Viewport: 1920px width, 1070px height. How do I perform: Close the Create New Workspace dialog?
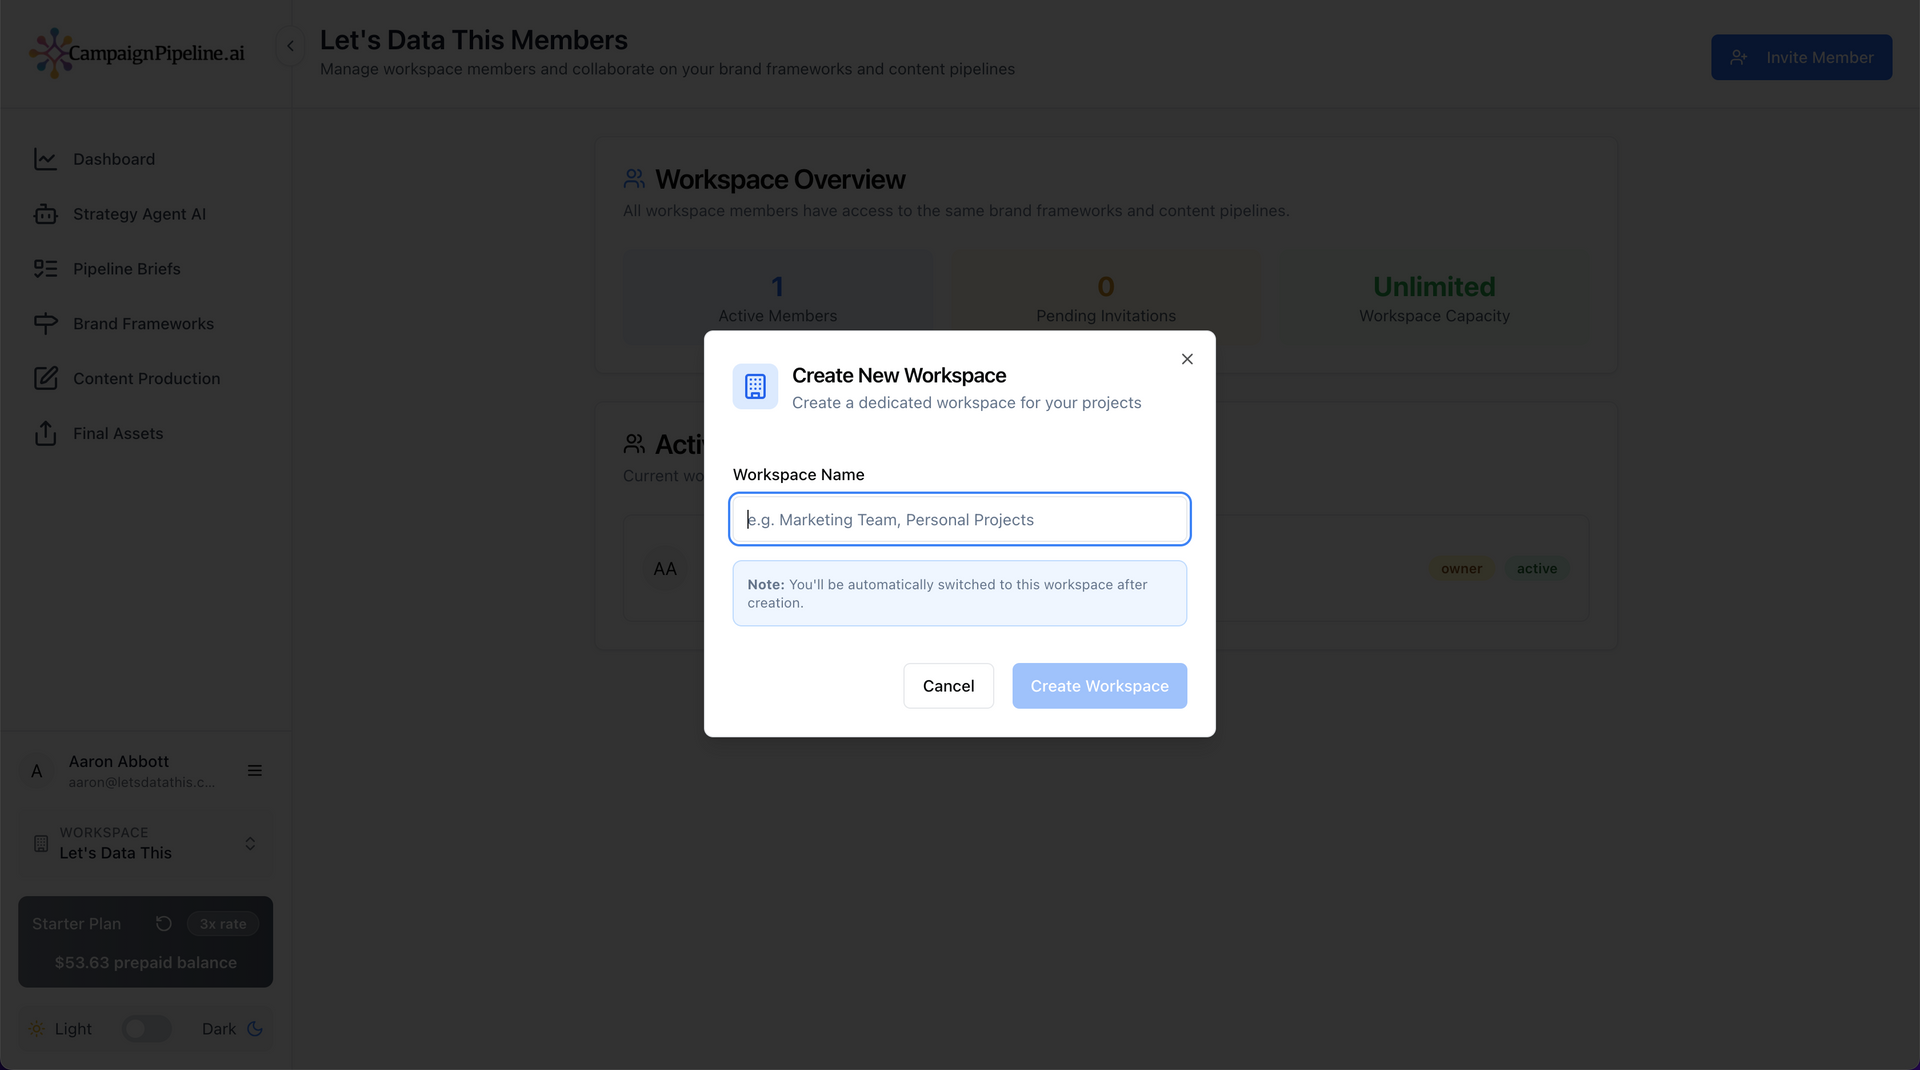[x=1187, y=359]
